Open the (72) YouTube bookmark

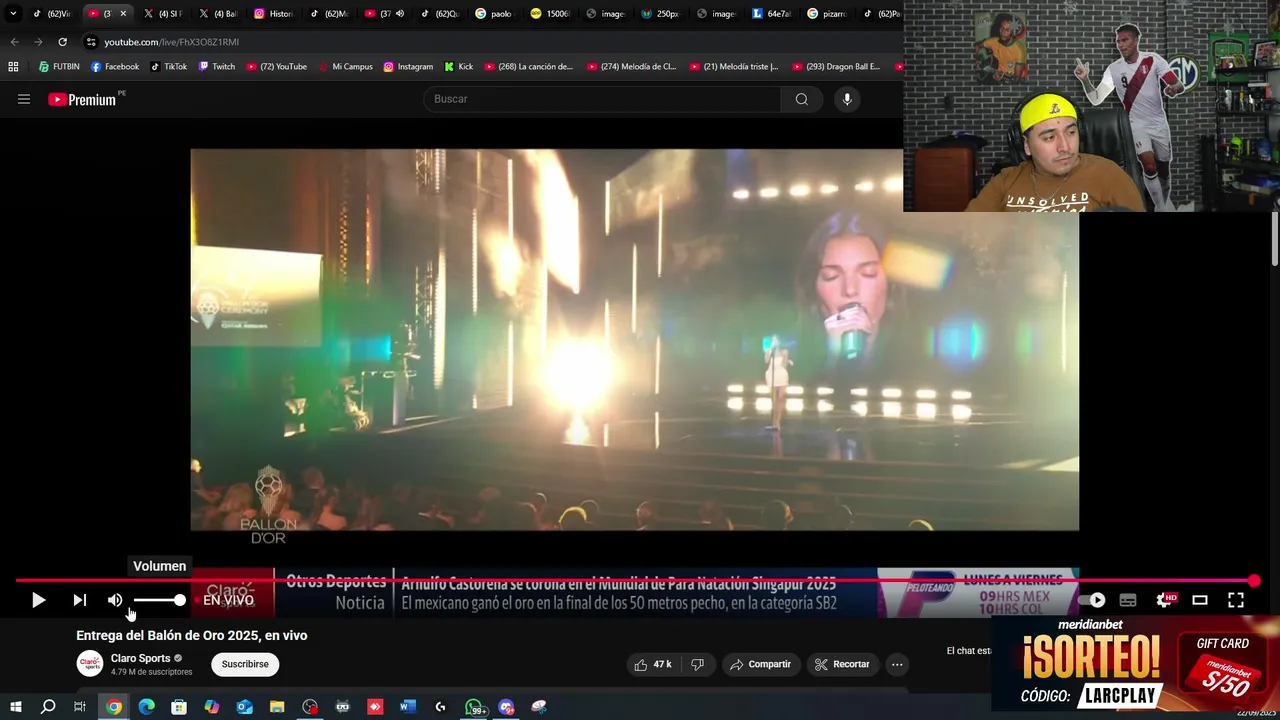[x=276, y=67]
